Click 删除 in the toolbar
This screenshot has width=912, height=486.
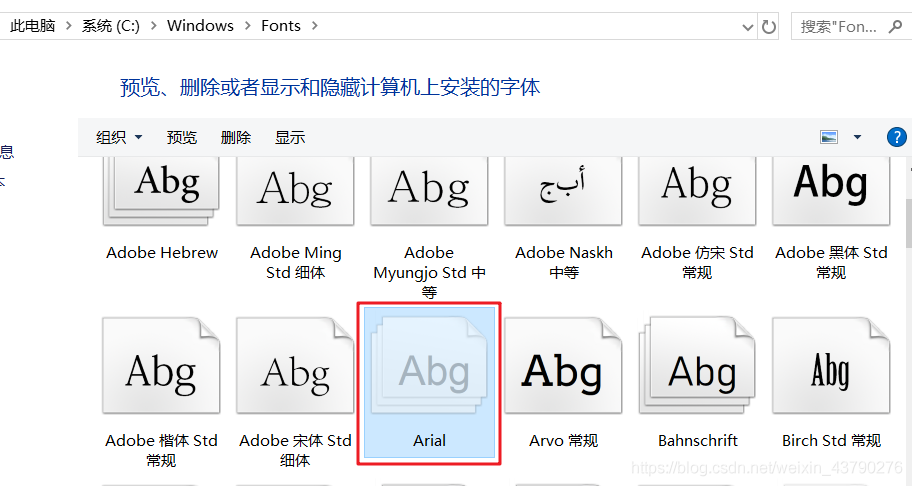click(x=236, y=137)
